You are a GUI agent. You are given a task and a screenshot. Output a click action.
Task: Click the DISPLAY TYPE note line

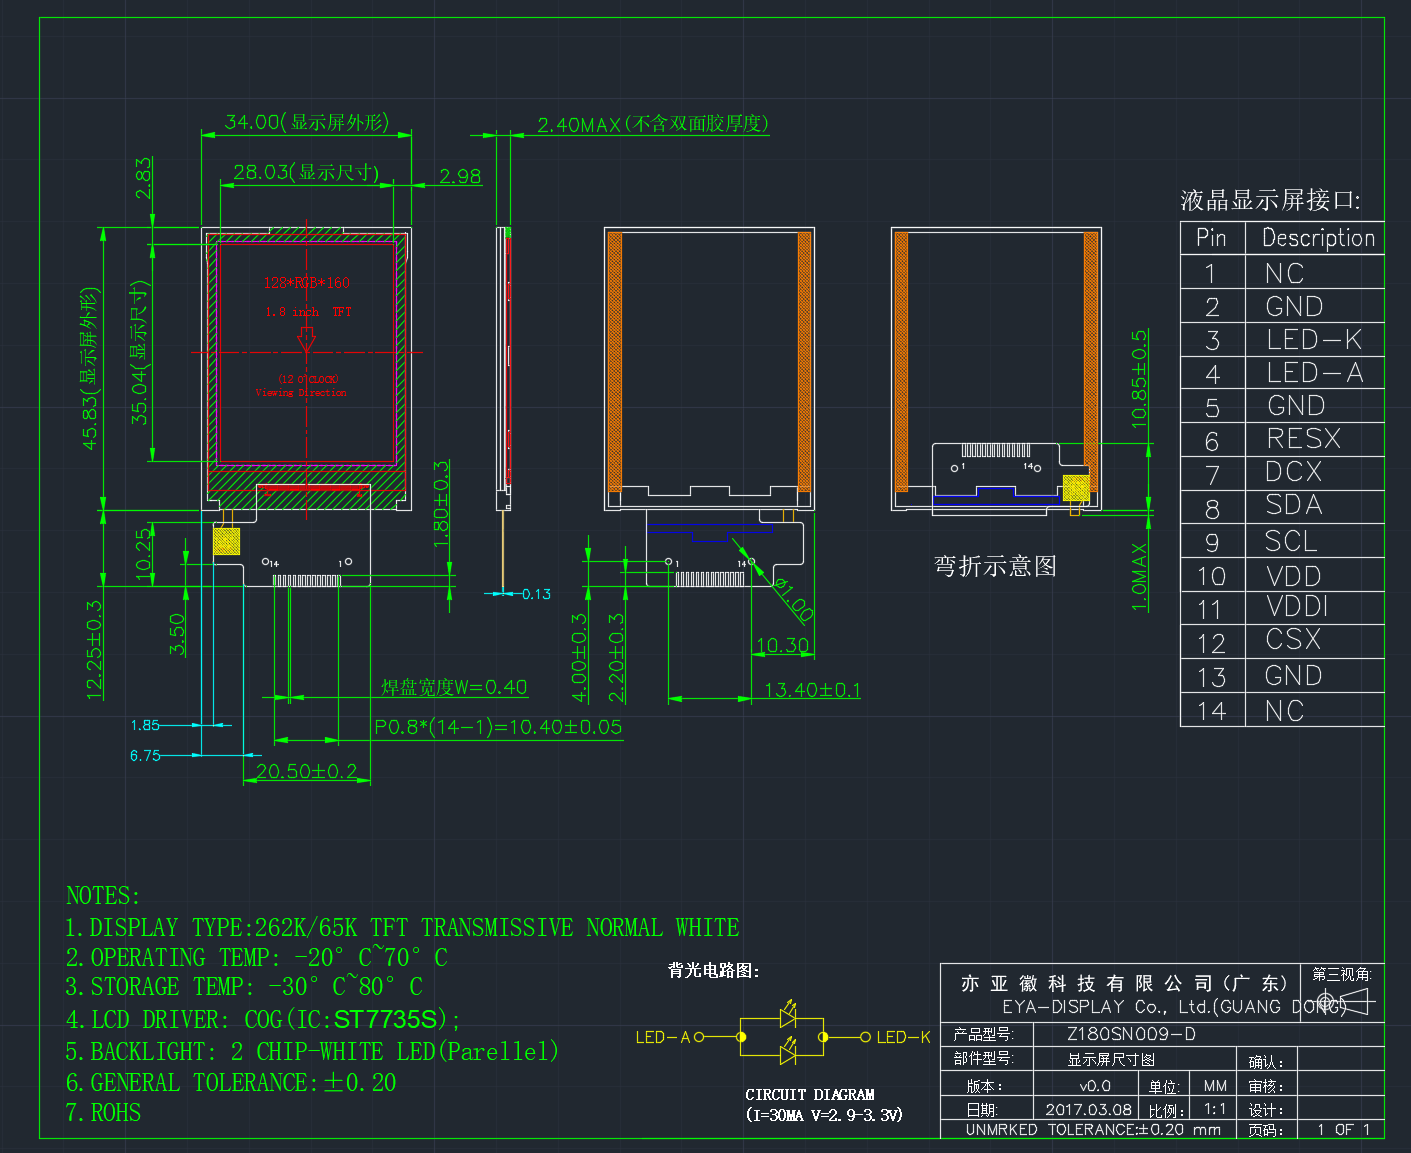[402, 927]
